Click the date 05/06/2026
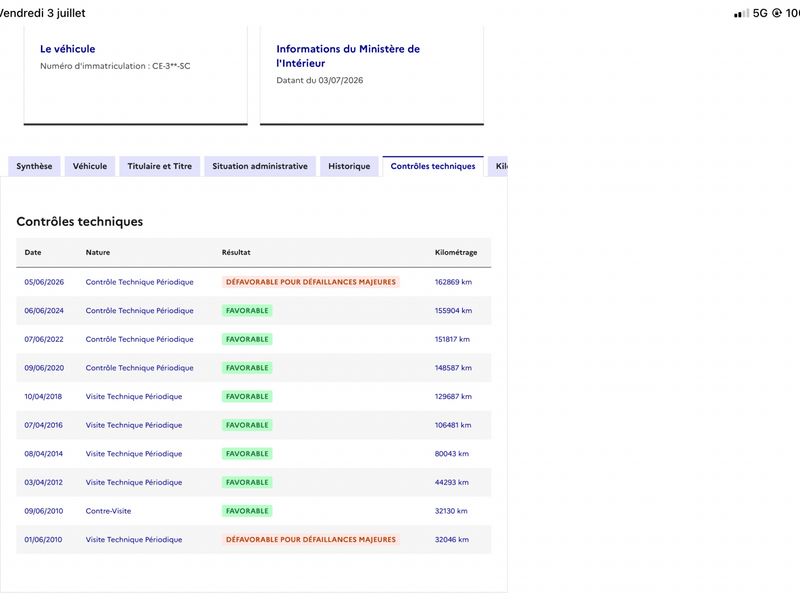 coord(44,282)
